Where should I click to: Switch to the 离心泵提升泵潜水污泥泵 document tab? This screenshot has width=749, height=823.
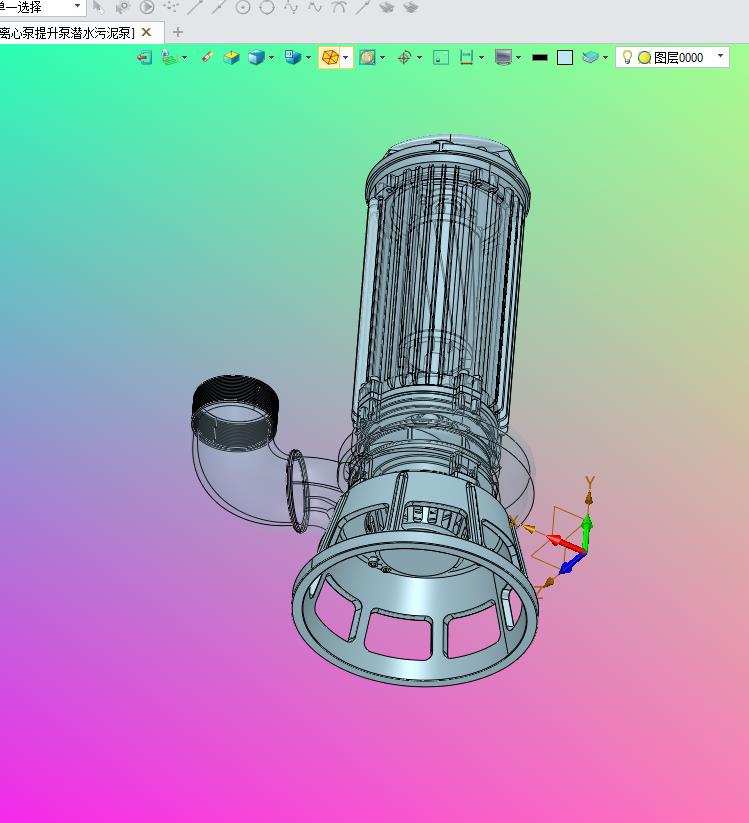(67, 33)
